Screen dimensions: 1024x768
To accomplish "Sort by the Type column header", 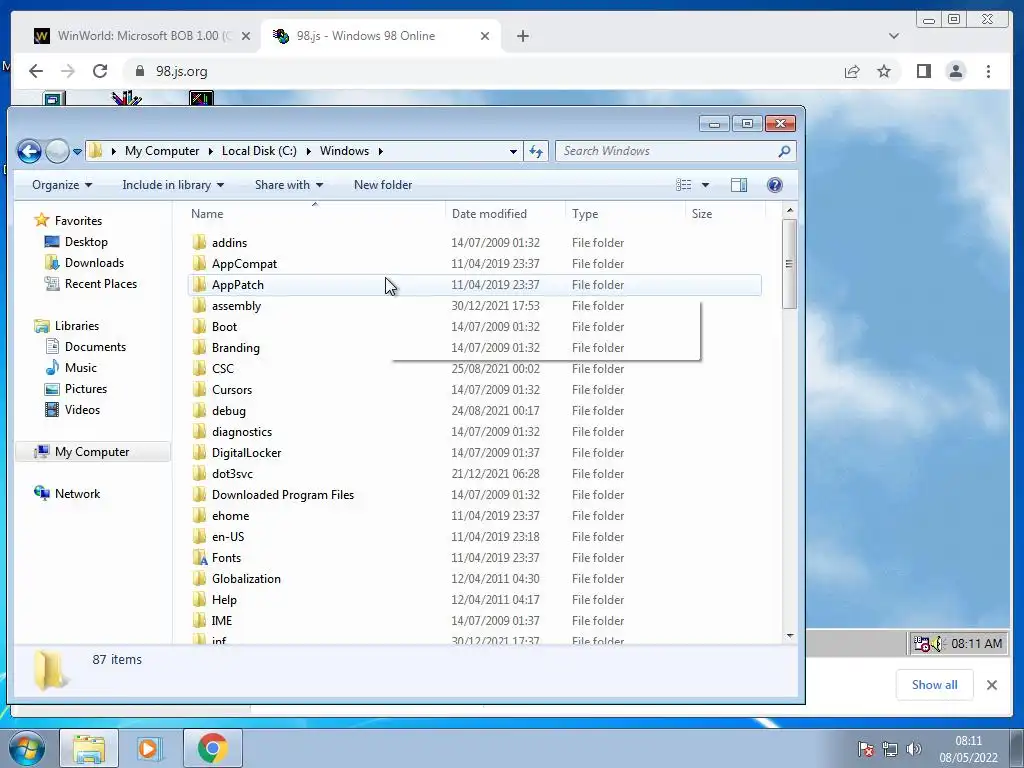I will click(585, 214).
